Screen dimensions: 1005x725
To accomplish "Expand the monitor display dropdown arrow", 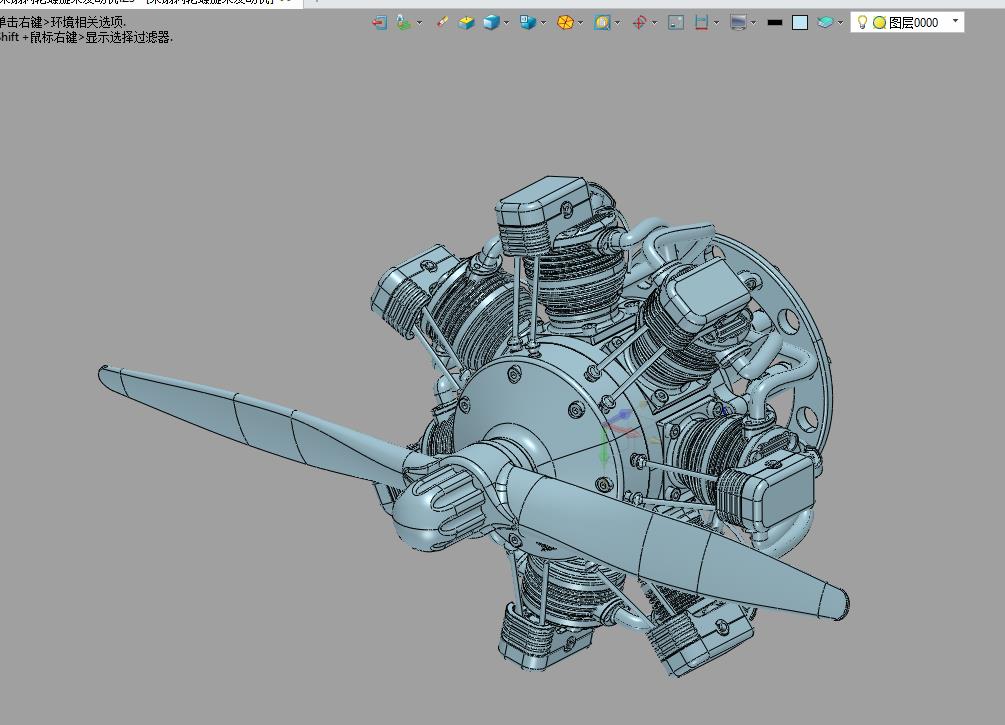I will (754, 23).
